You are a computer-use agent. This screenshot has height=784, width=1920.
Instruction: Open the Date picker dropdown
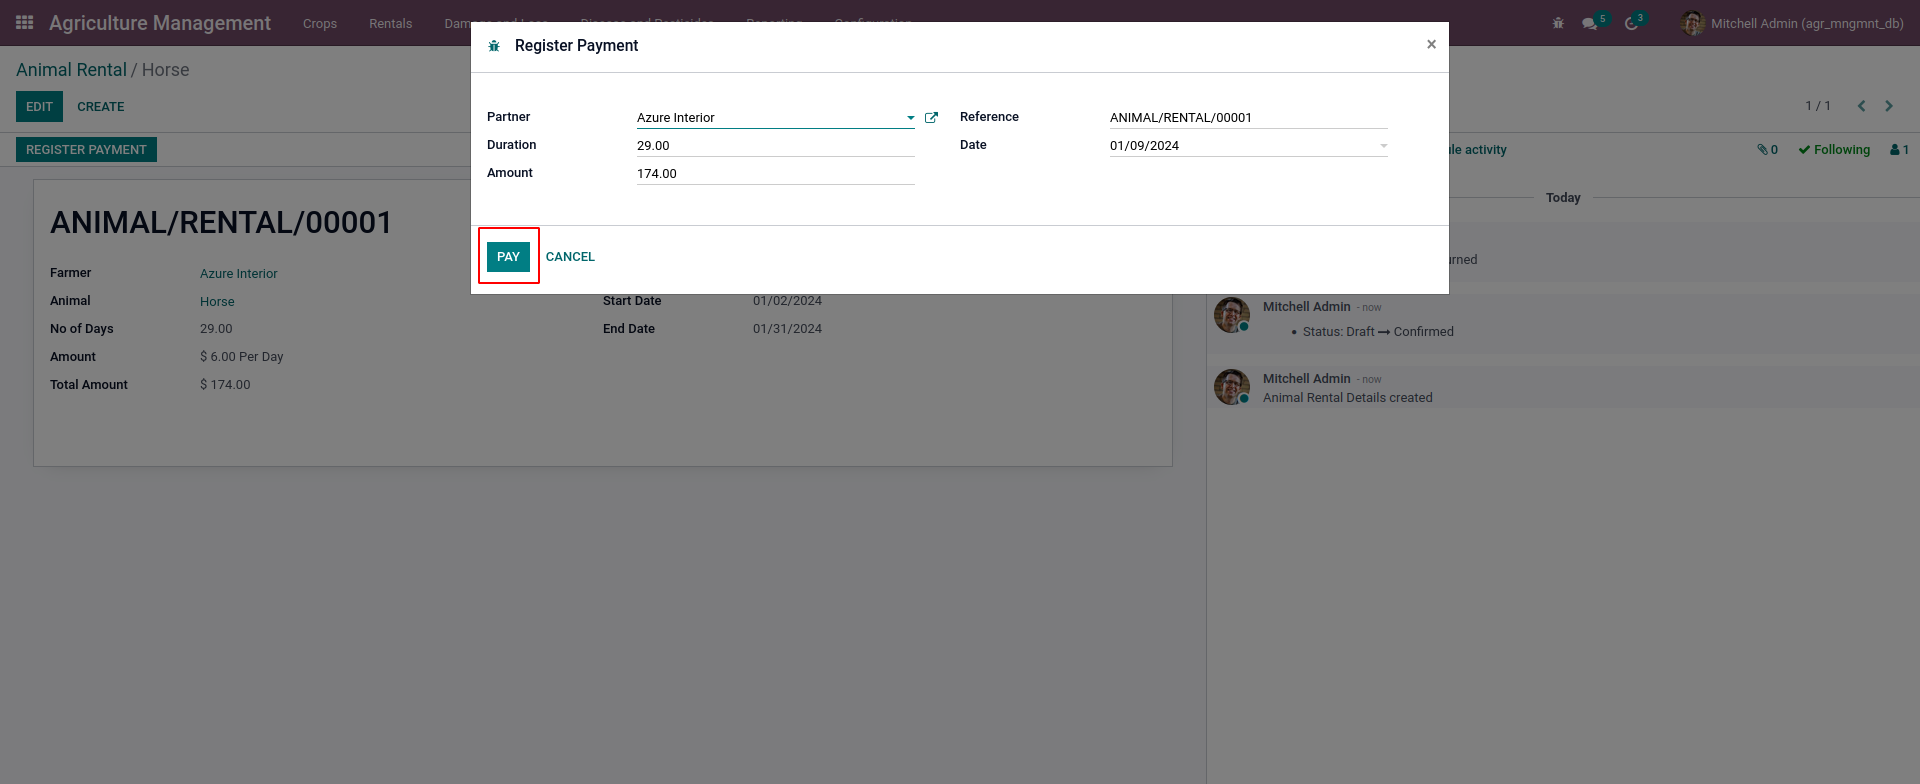(x=1383, y=146)
